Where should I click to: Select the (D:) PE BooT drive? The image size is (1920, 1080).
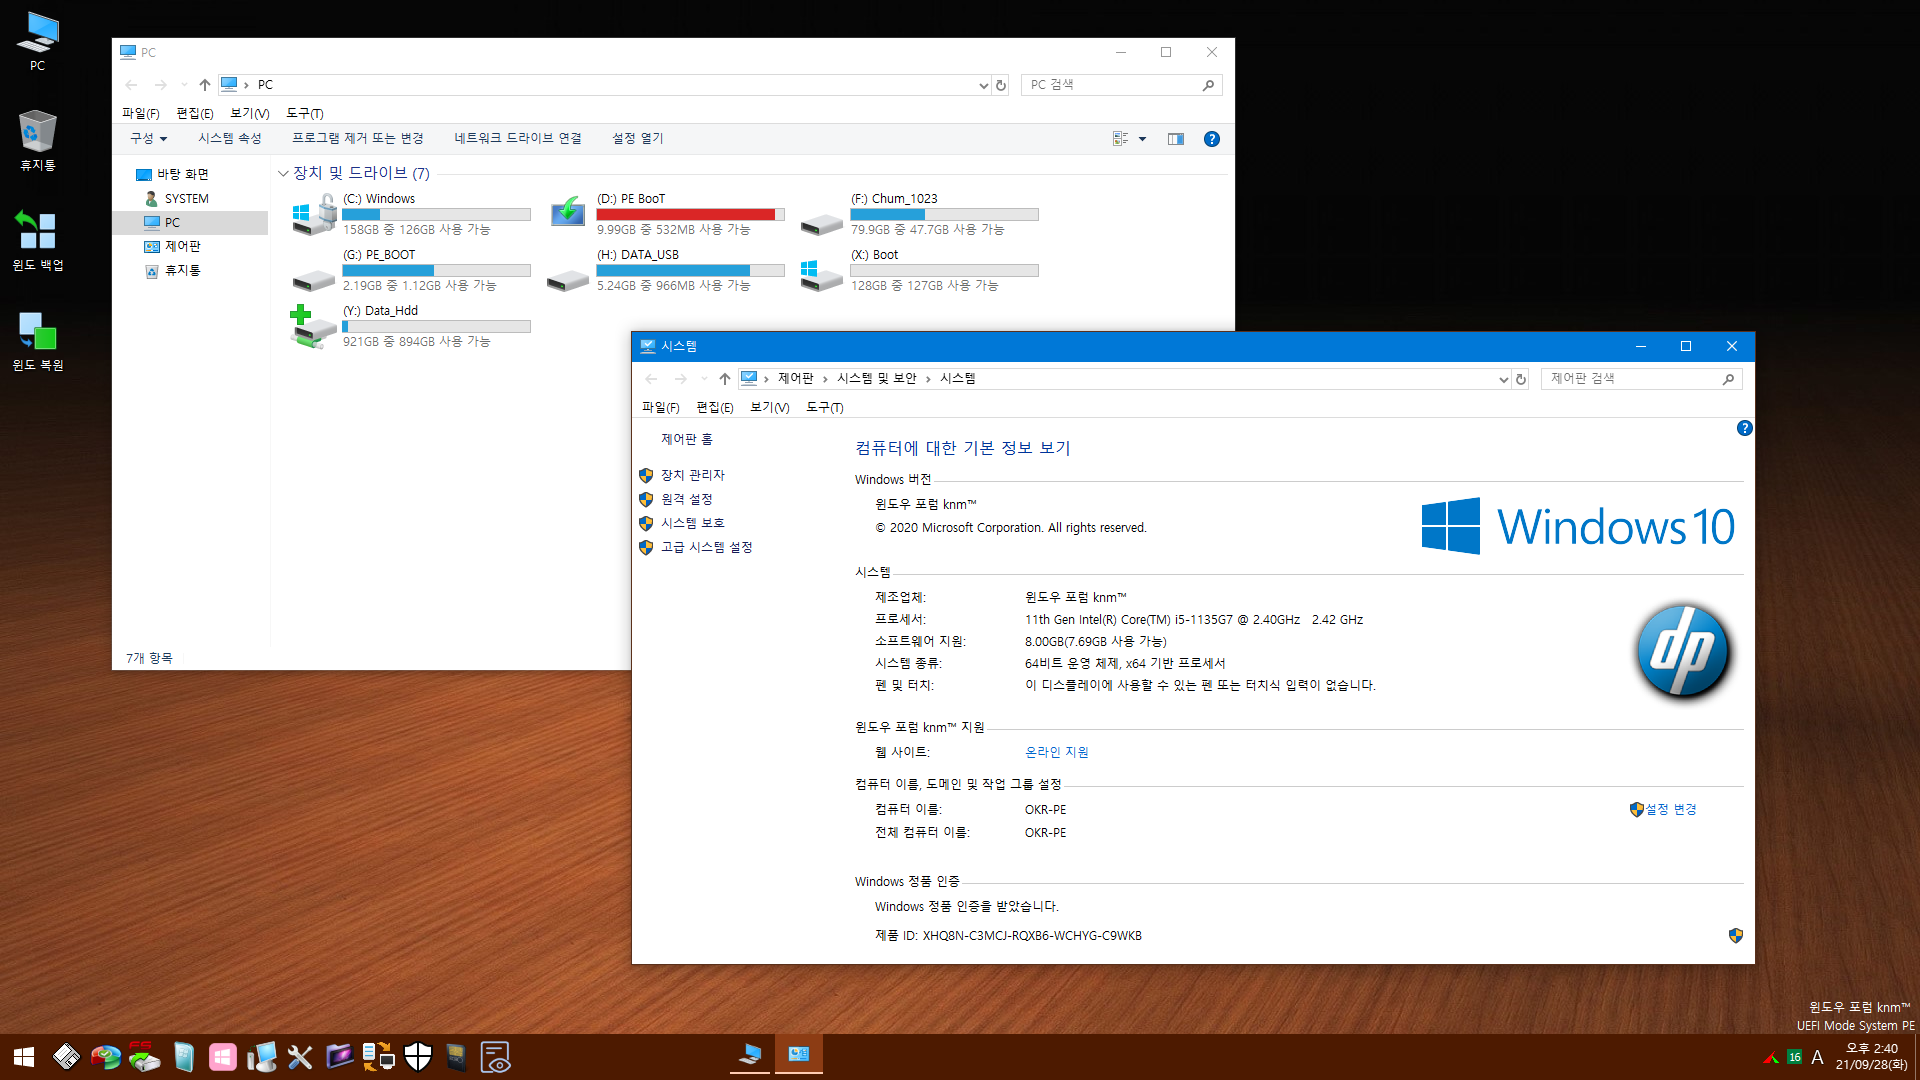click(x=665, y=214)
